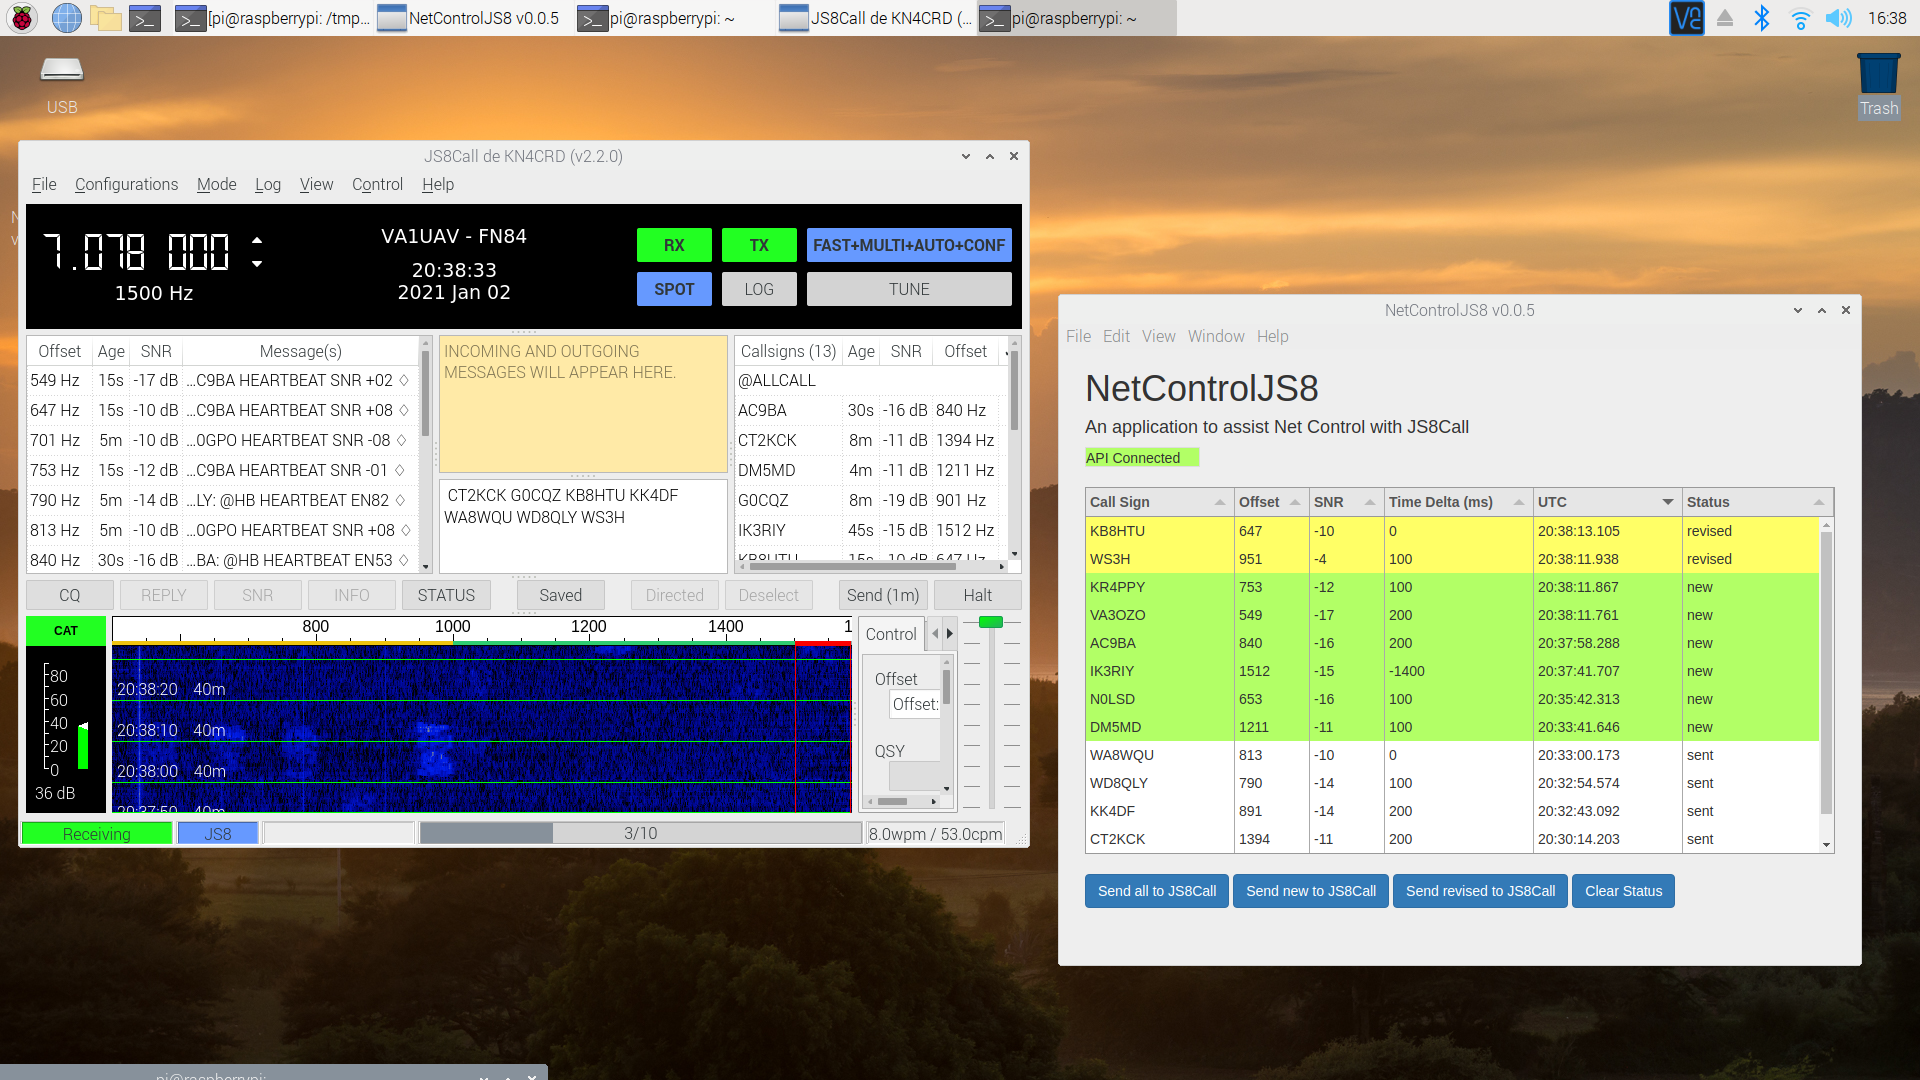Open the Wi-Fi network tray icon
The height and width of the screenshot is (1080, 1920).
tap(1800, 18)
